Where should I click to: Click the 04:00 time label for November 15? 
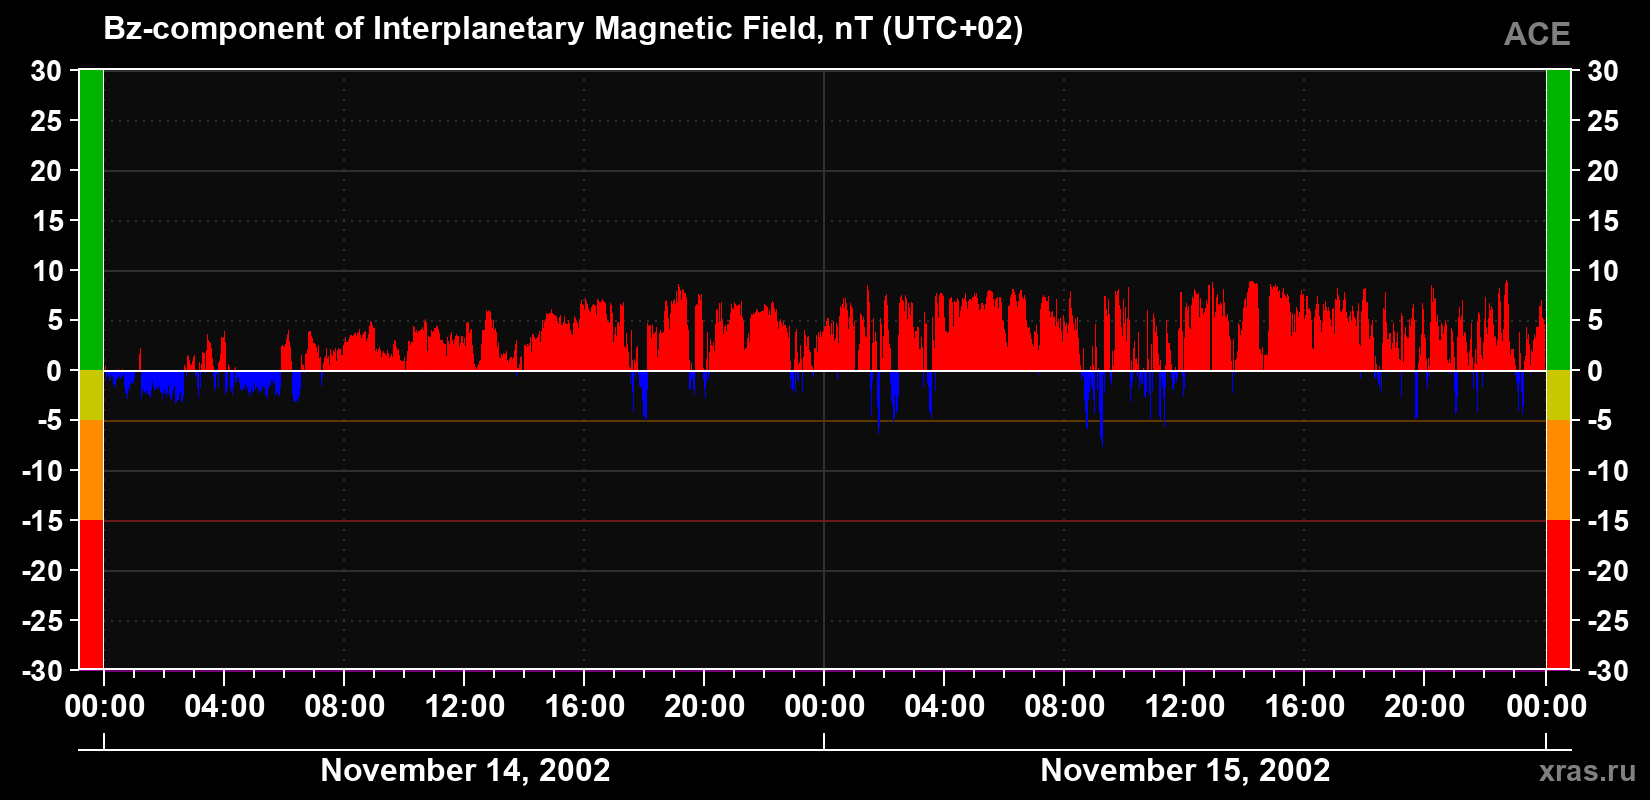point(945,707)
